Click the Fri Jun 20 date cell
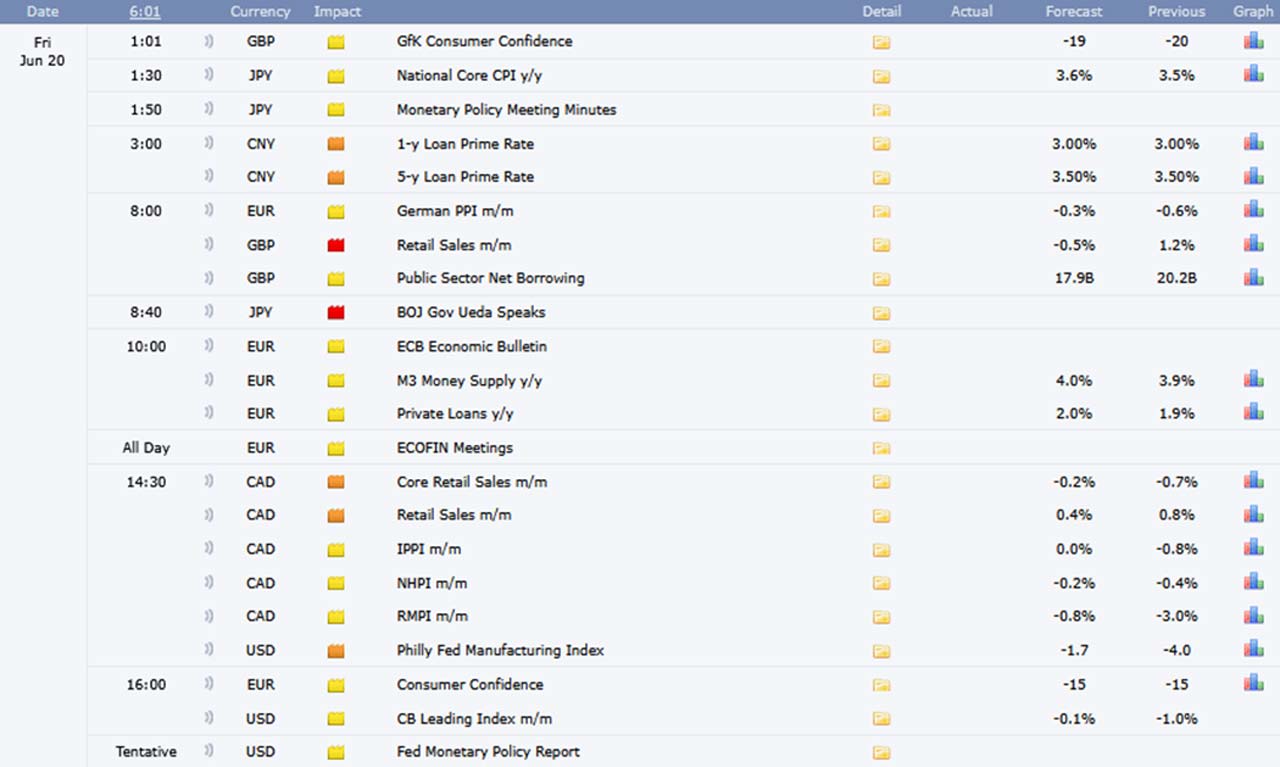Screen dimensions: 1280x767 (42, 51)
